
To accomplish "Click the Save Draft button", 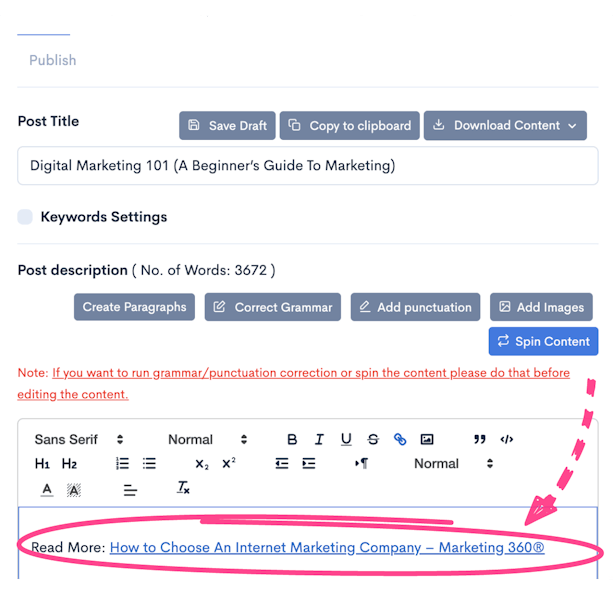I will click(227, 125).
